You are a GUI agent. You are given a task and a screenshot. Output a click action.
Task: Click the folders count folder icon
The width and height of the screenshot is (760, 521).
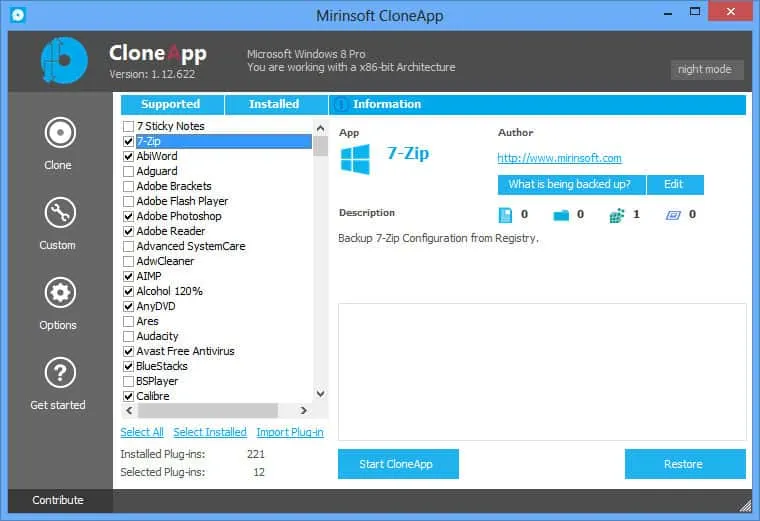561,215
